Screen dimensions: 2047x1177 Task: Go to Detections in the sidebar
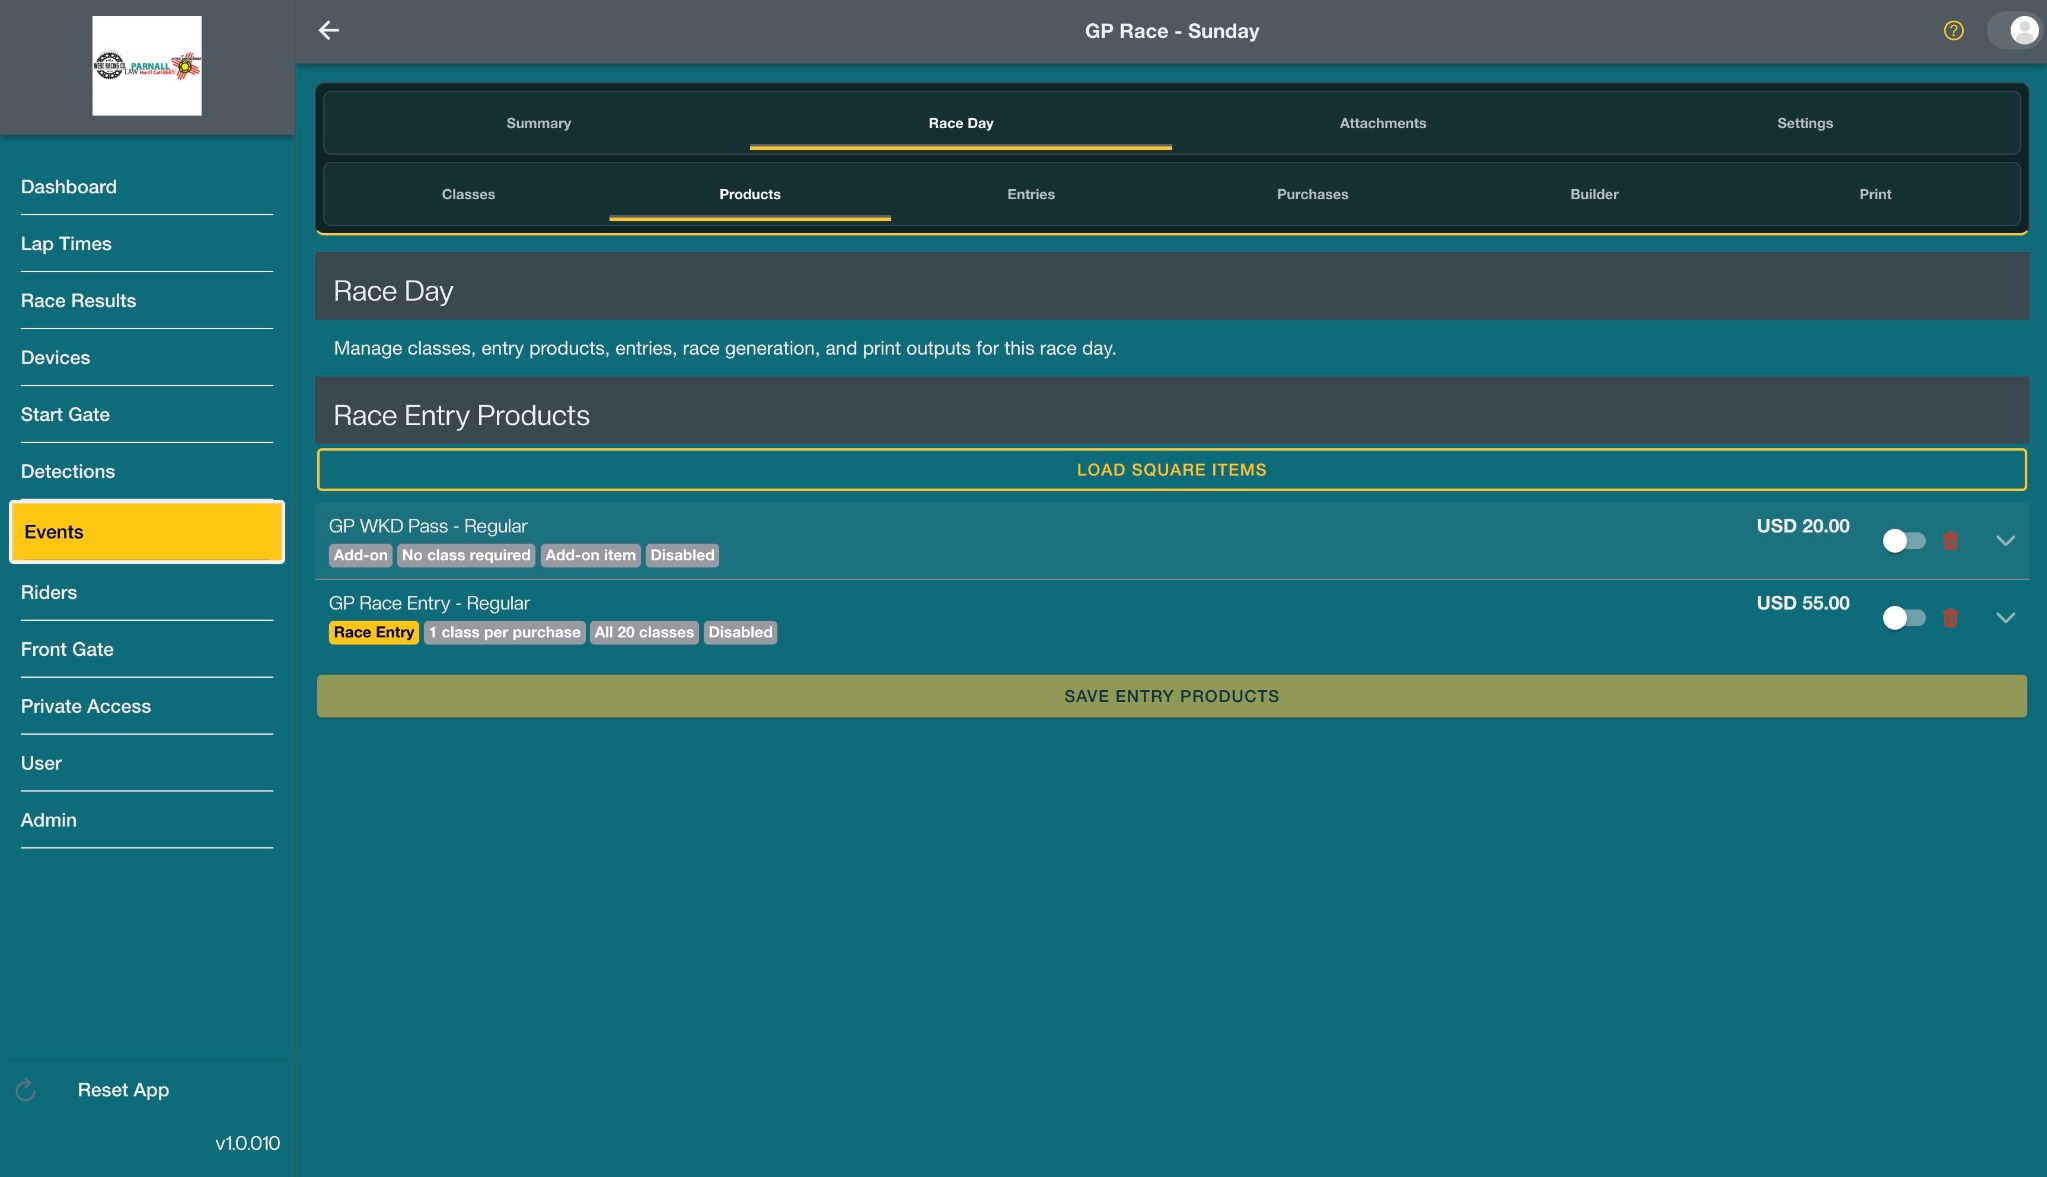click(147, 472)
